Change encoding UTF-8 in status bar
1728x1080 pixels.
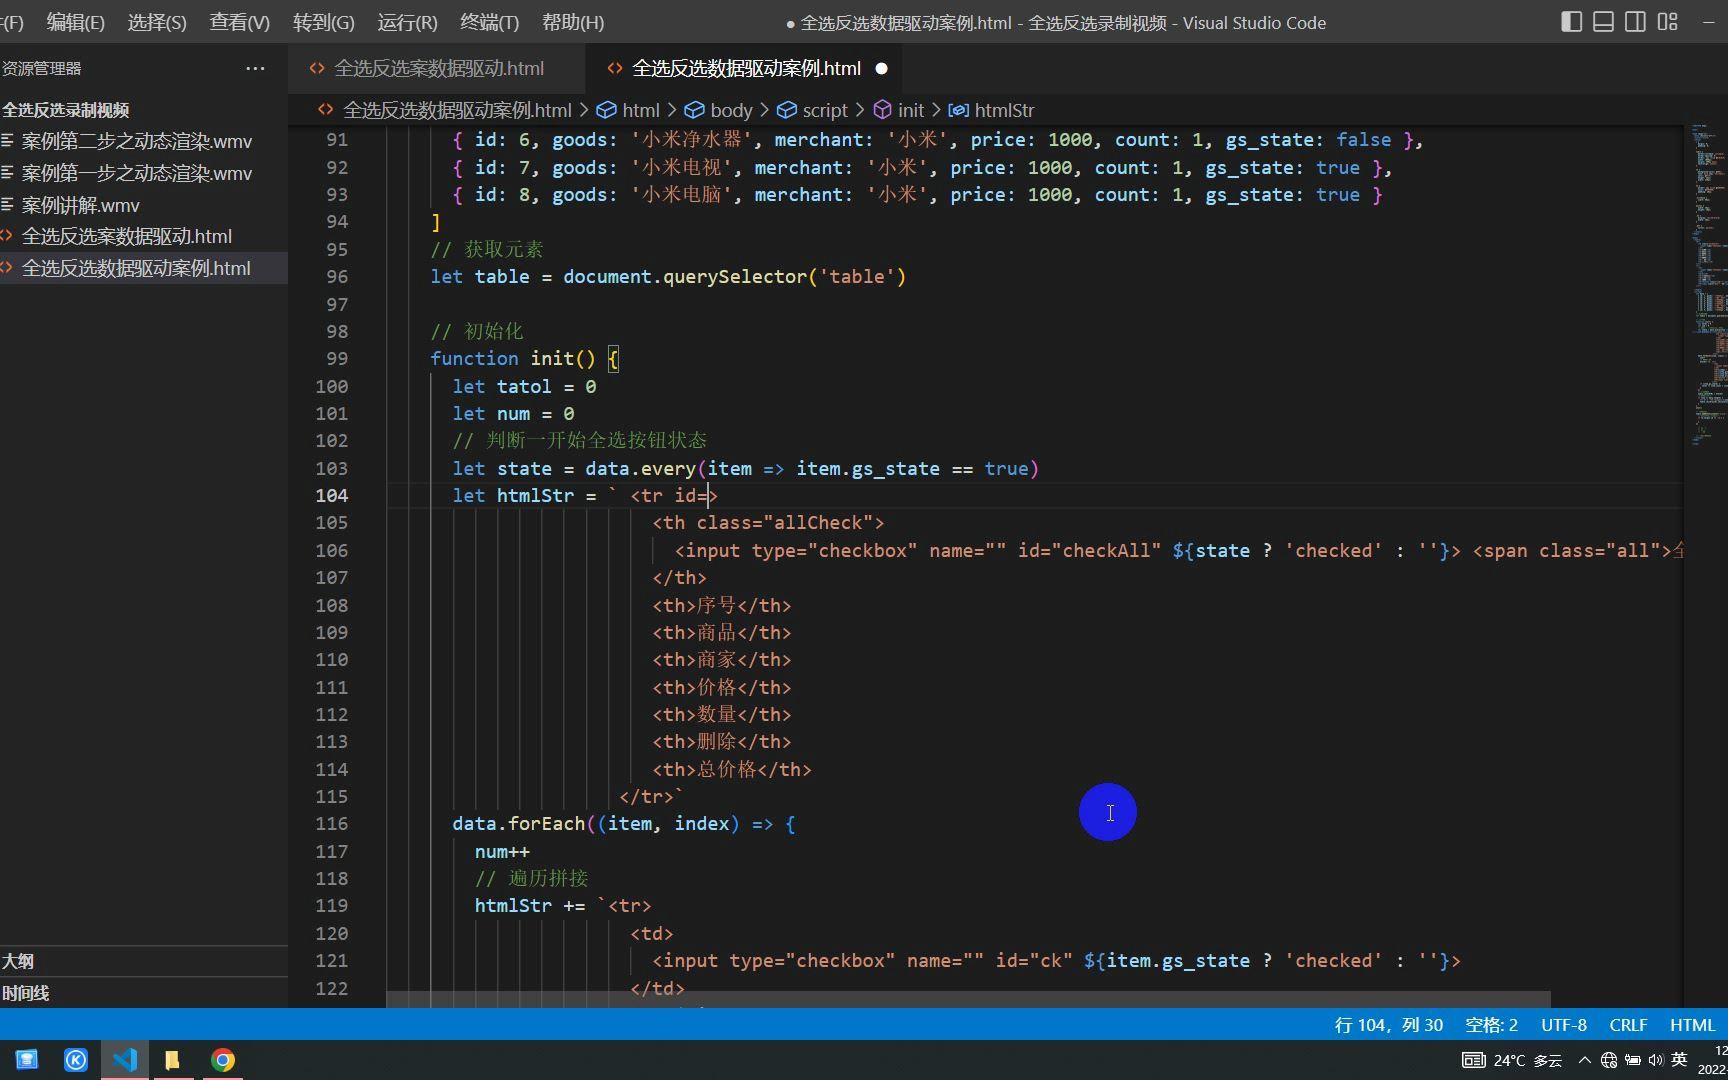[1564, 1025]
